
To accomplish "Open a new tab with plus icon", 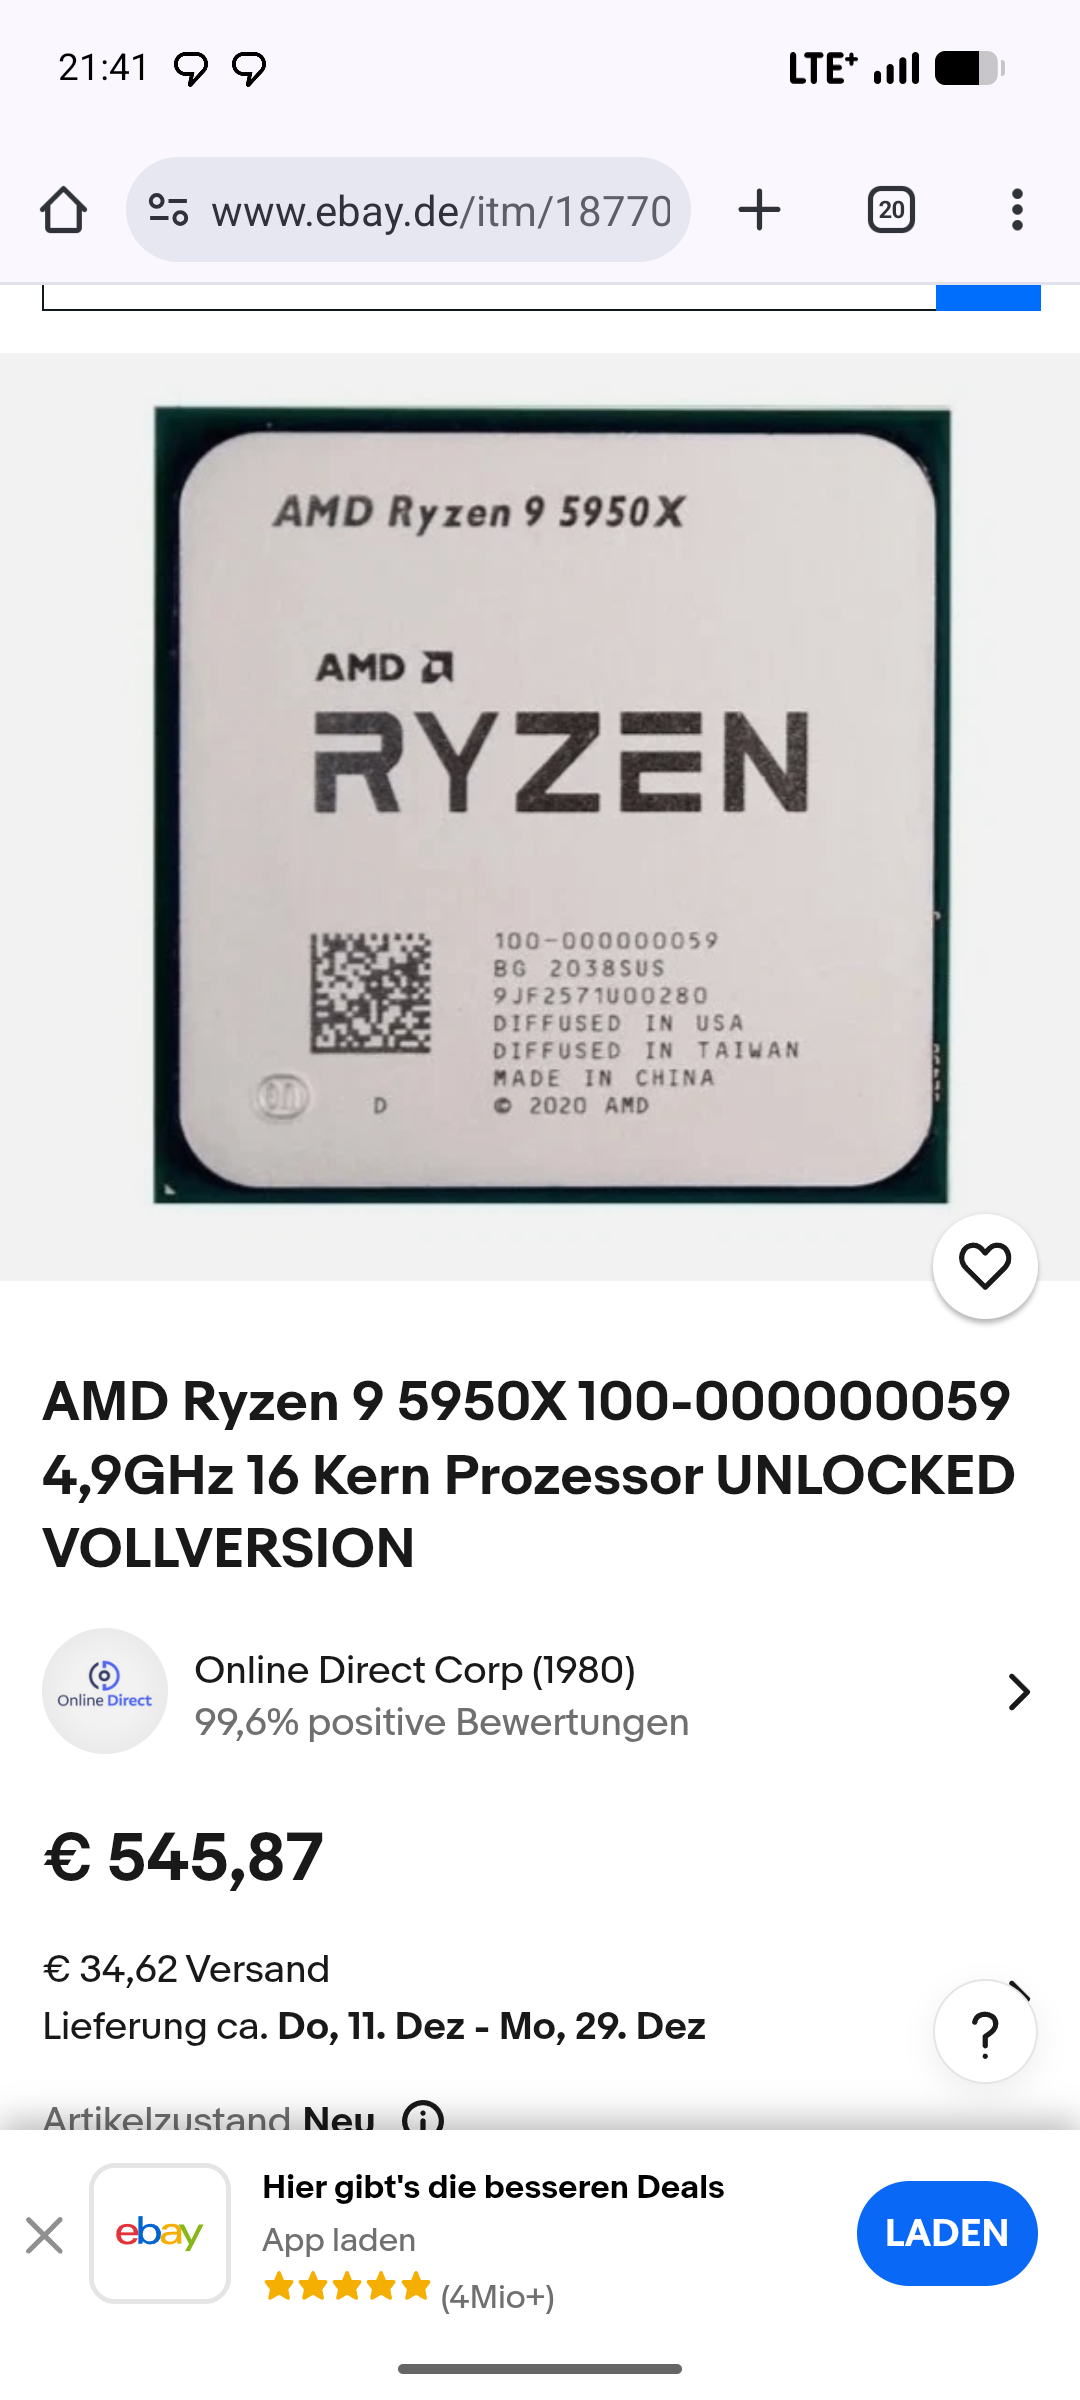I will point(759,210).
